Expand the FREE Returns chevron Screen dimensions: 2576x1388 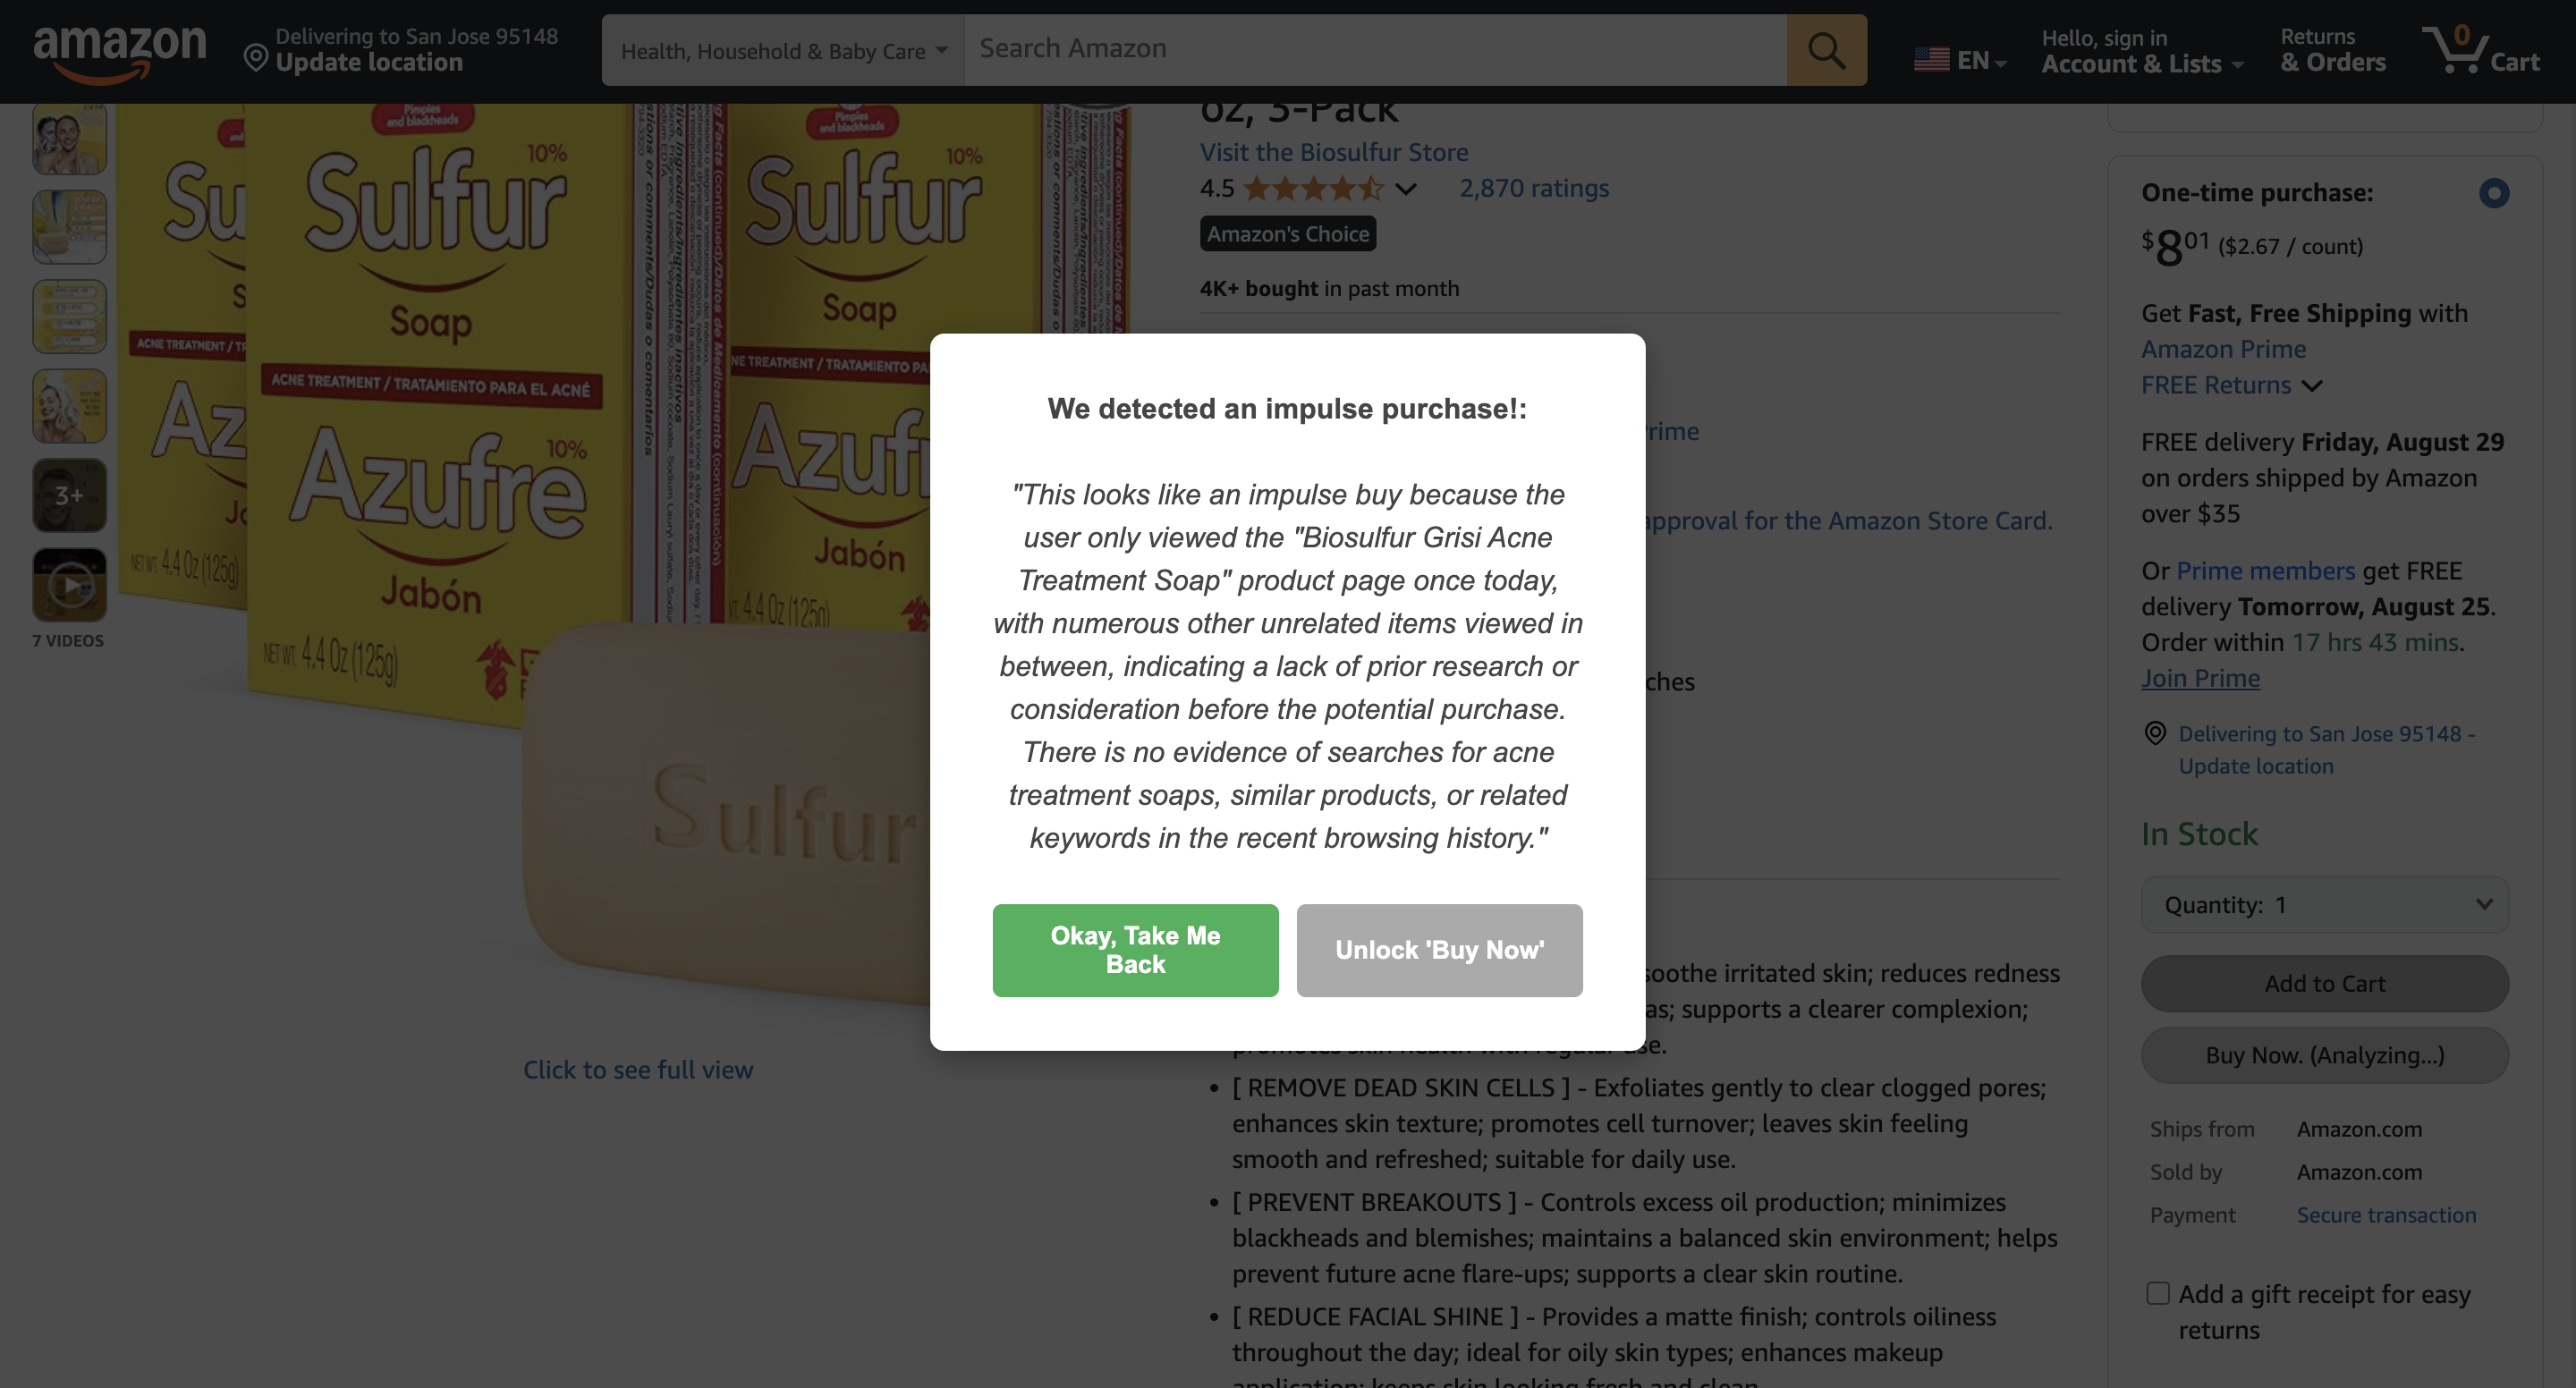pos(2312,386)
